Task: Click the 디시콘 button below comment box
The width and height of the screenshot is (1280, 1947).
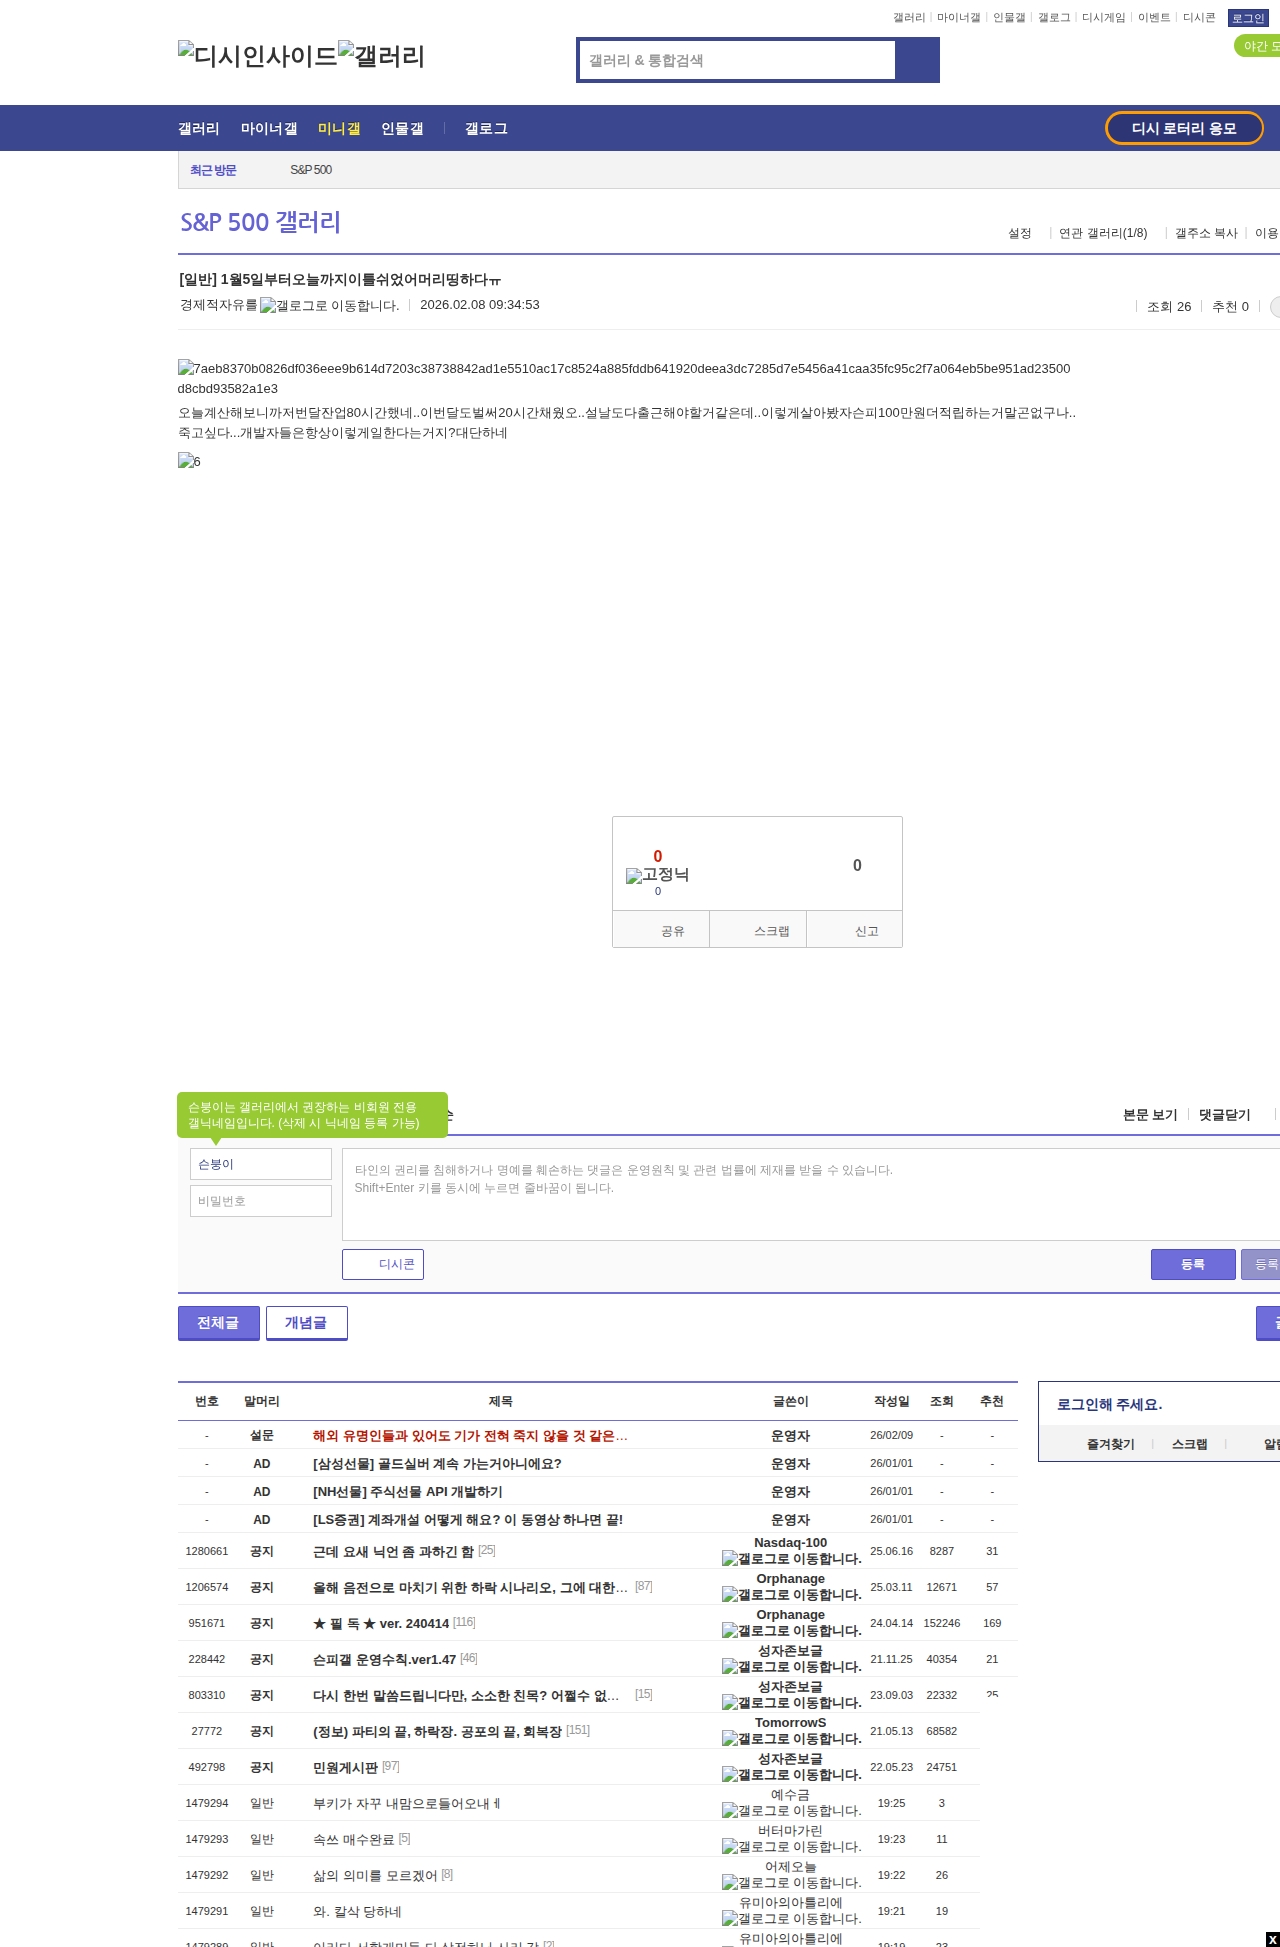Action: 383,1264
